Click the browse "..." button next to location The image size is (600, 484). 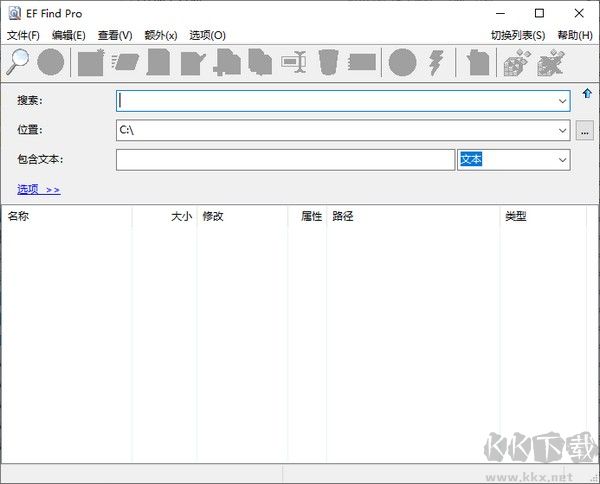[x=585, y=130]
